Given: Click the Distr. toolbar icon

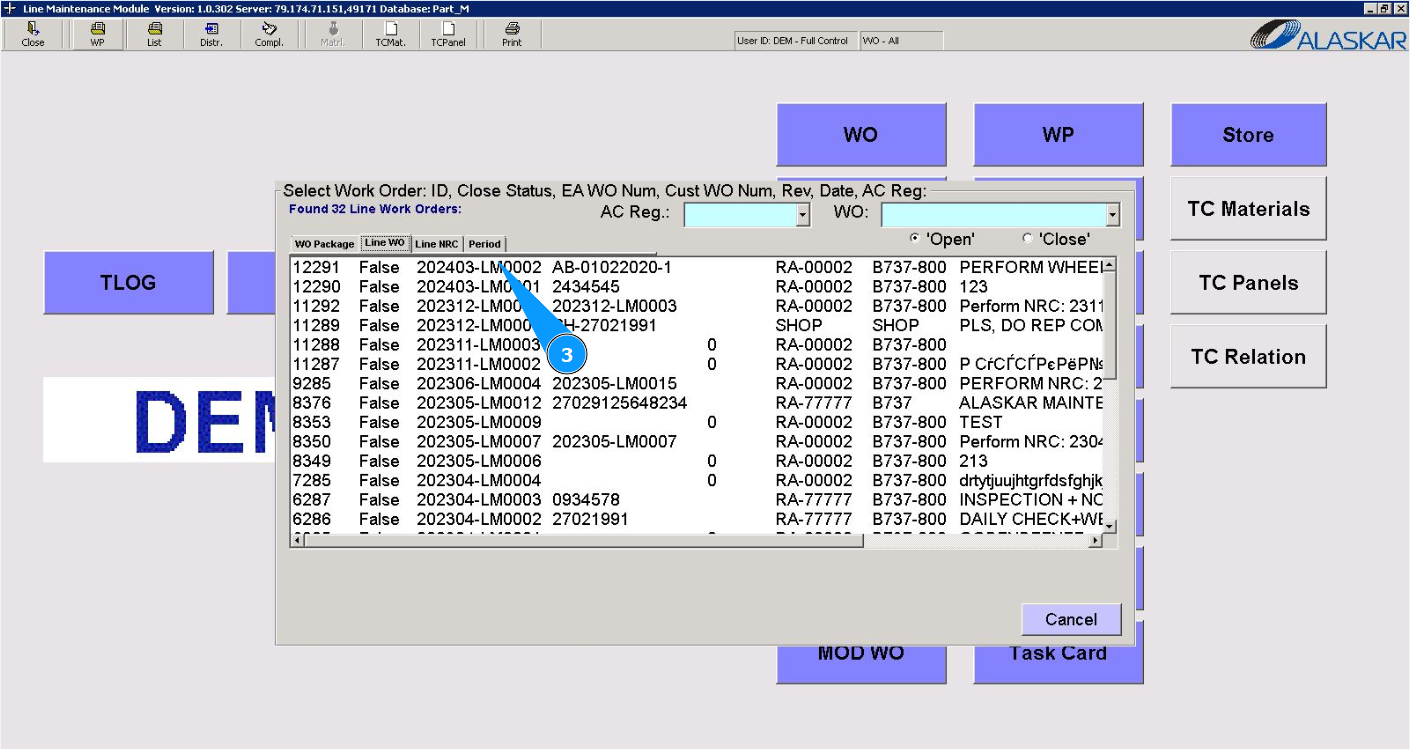Looking at the screenshot, I should tap(211, 35).
